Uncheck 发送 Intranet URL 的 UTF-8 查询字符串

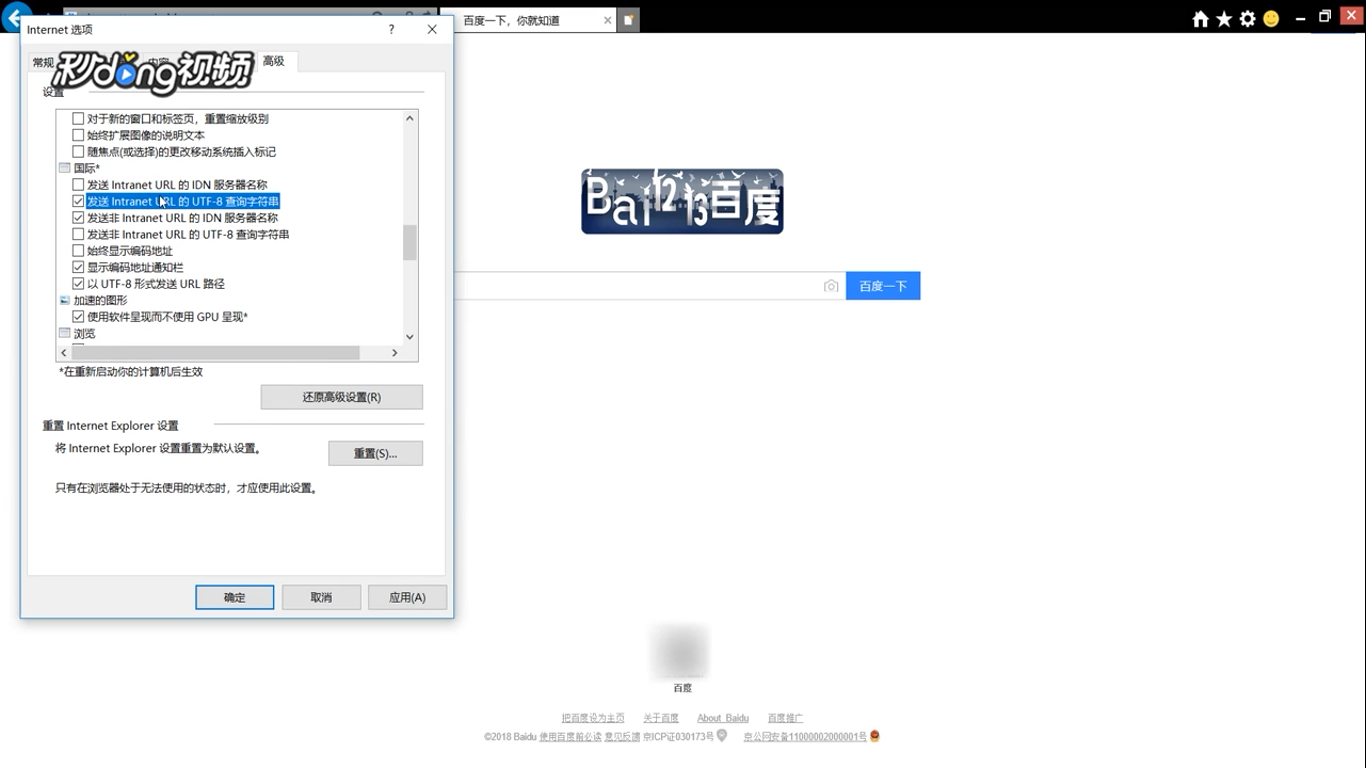tap(79, 201)
